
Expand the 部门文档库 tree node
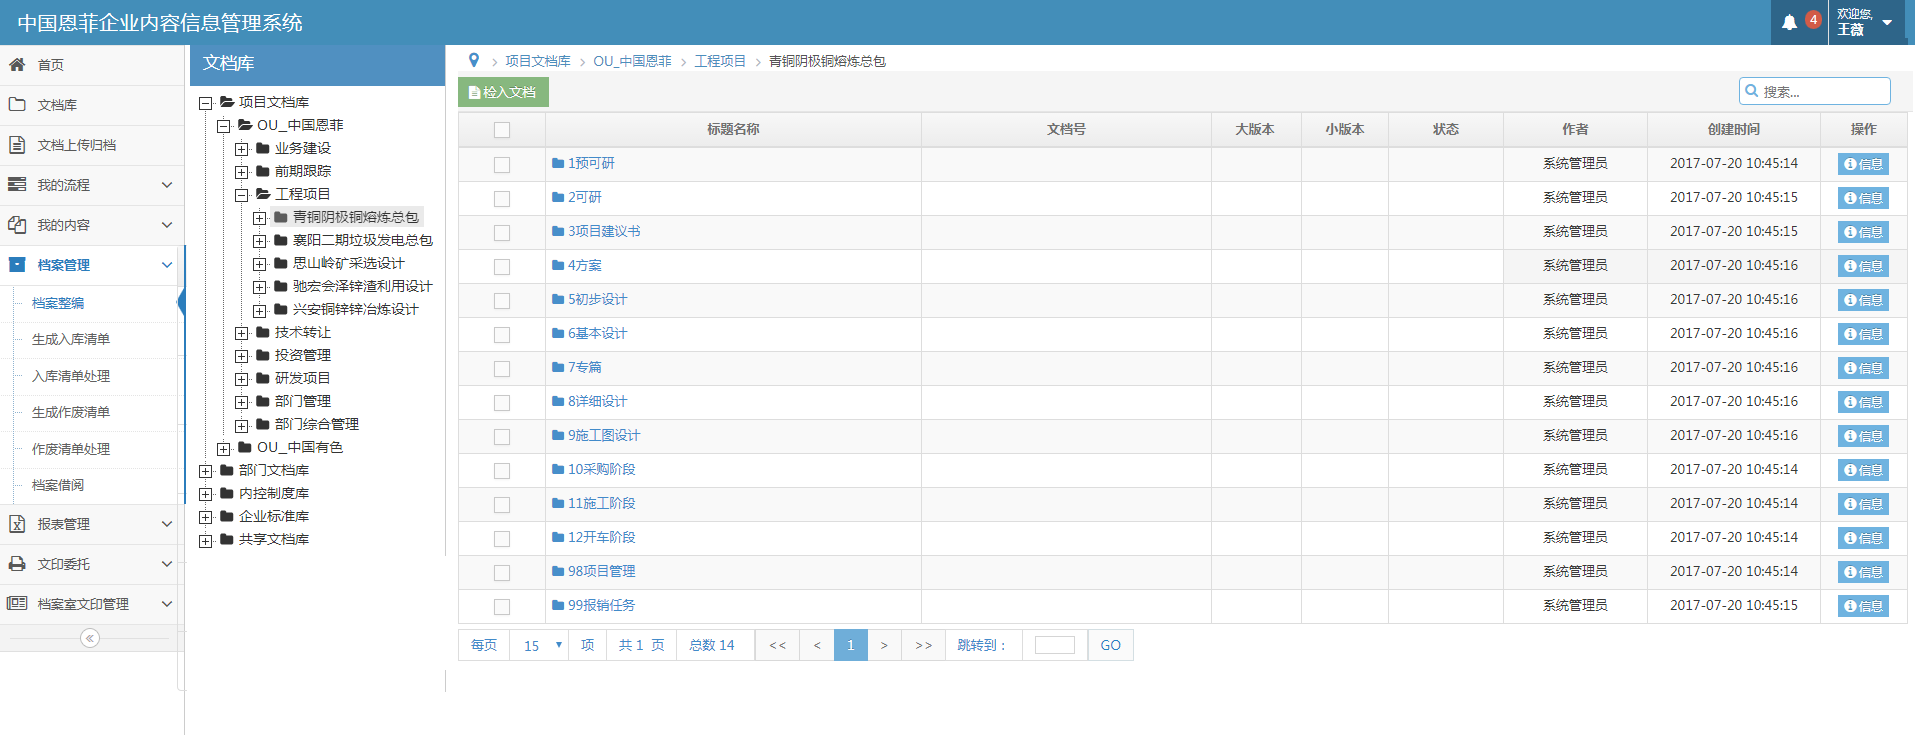(x=205, y=471)
